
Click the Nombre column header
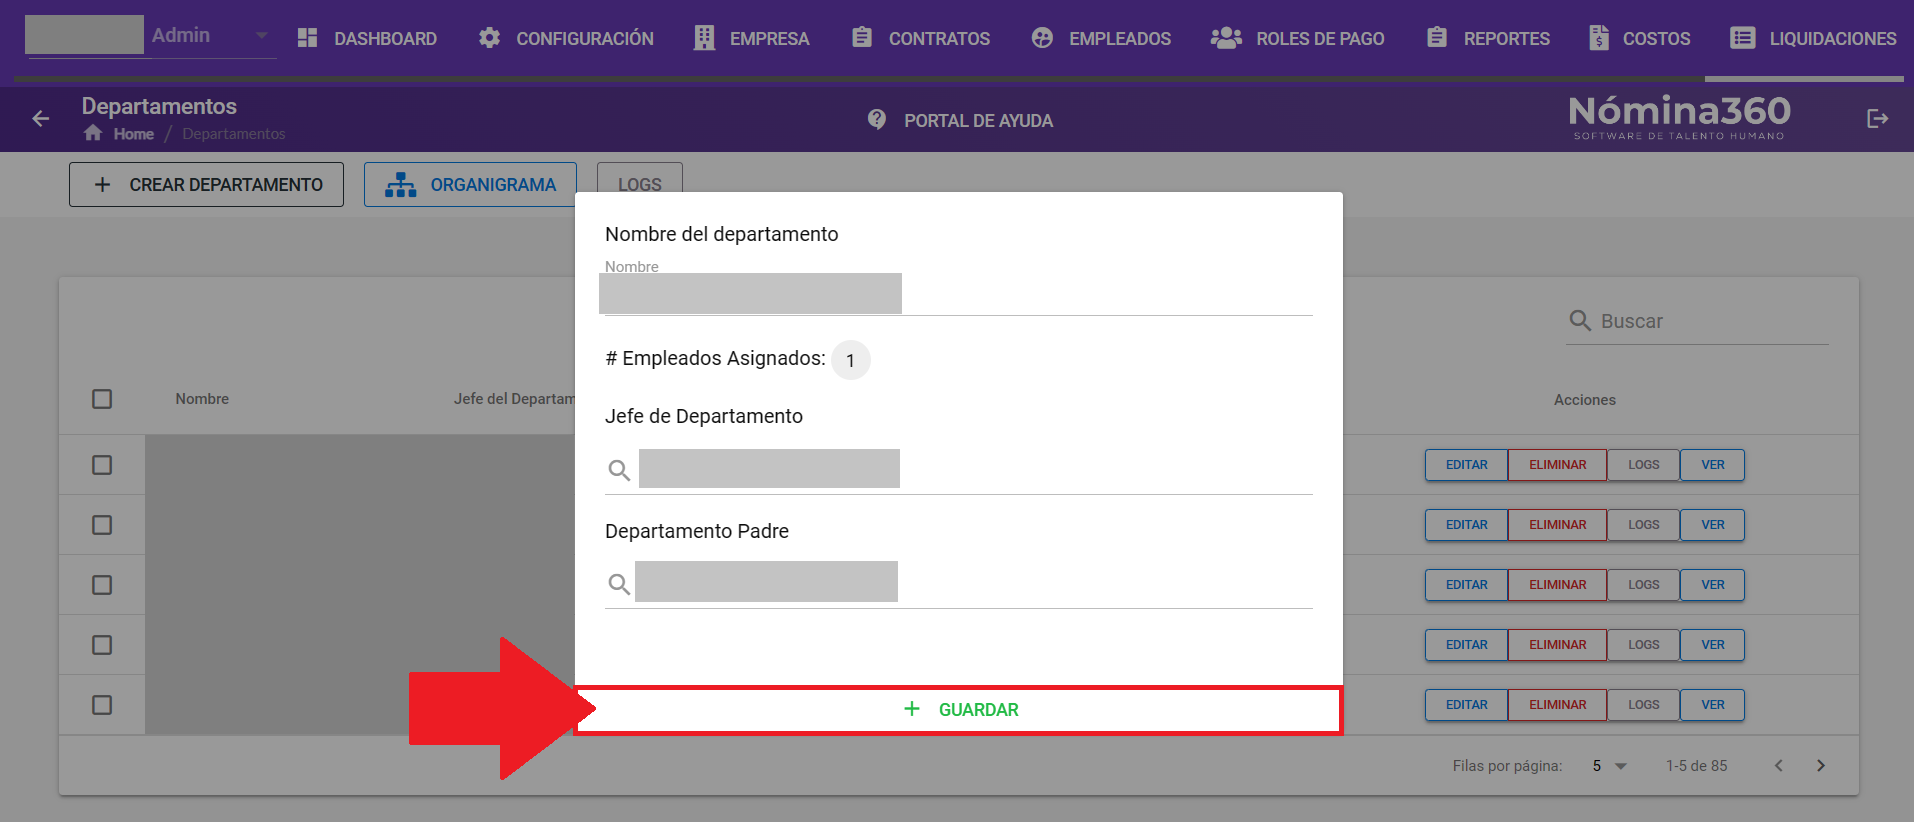pyautogui.click(x=202, y=399)
